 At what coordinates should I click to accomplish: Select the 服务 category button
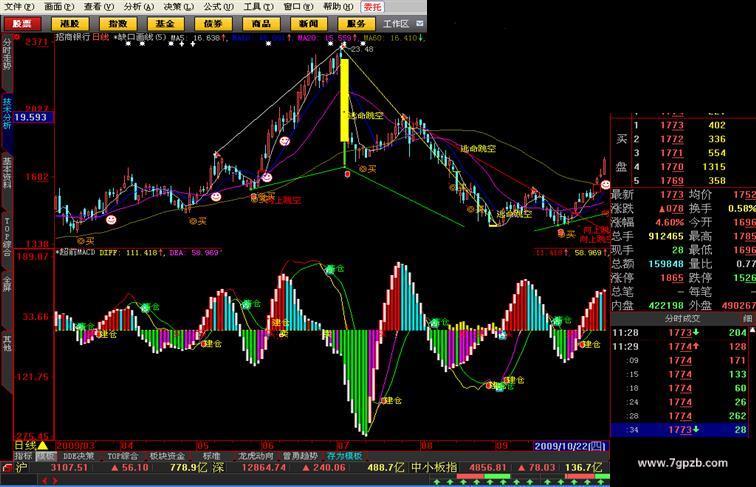(x=357, y=24)
